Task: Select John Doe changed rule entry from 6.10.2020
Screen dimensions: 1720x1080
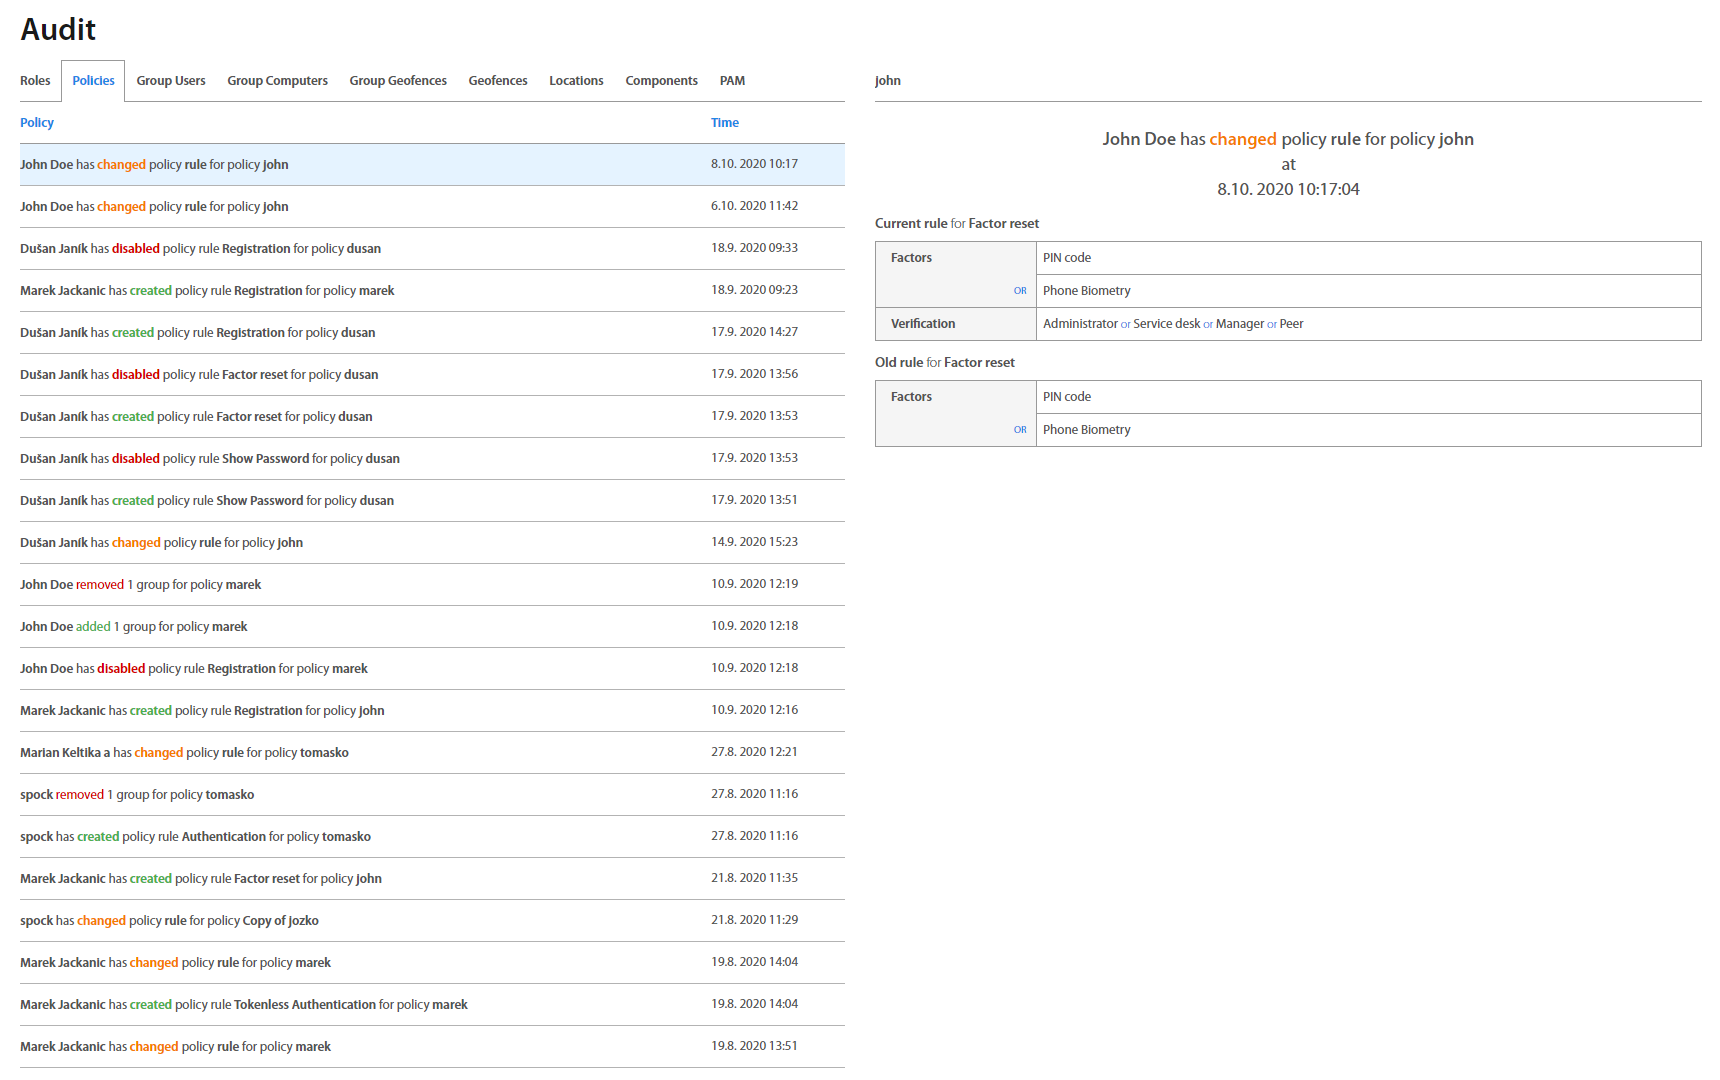Action: point(154,207)
